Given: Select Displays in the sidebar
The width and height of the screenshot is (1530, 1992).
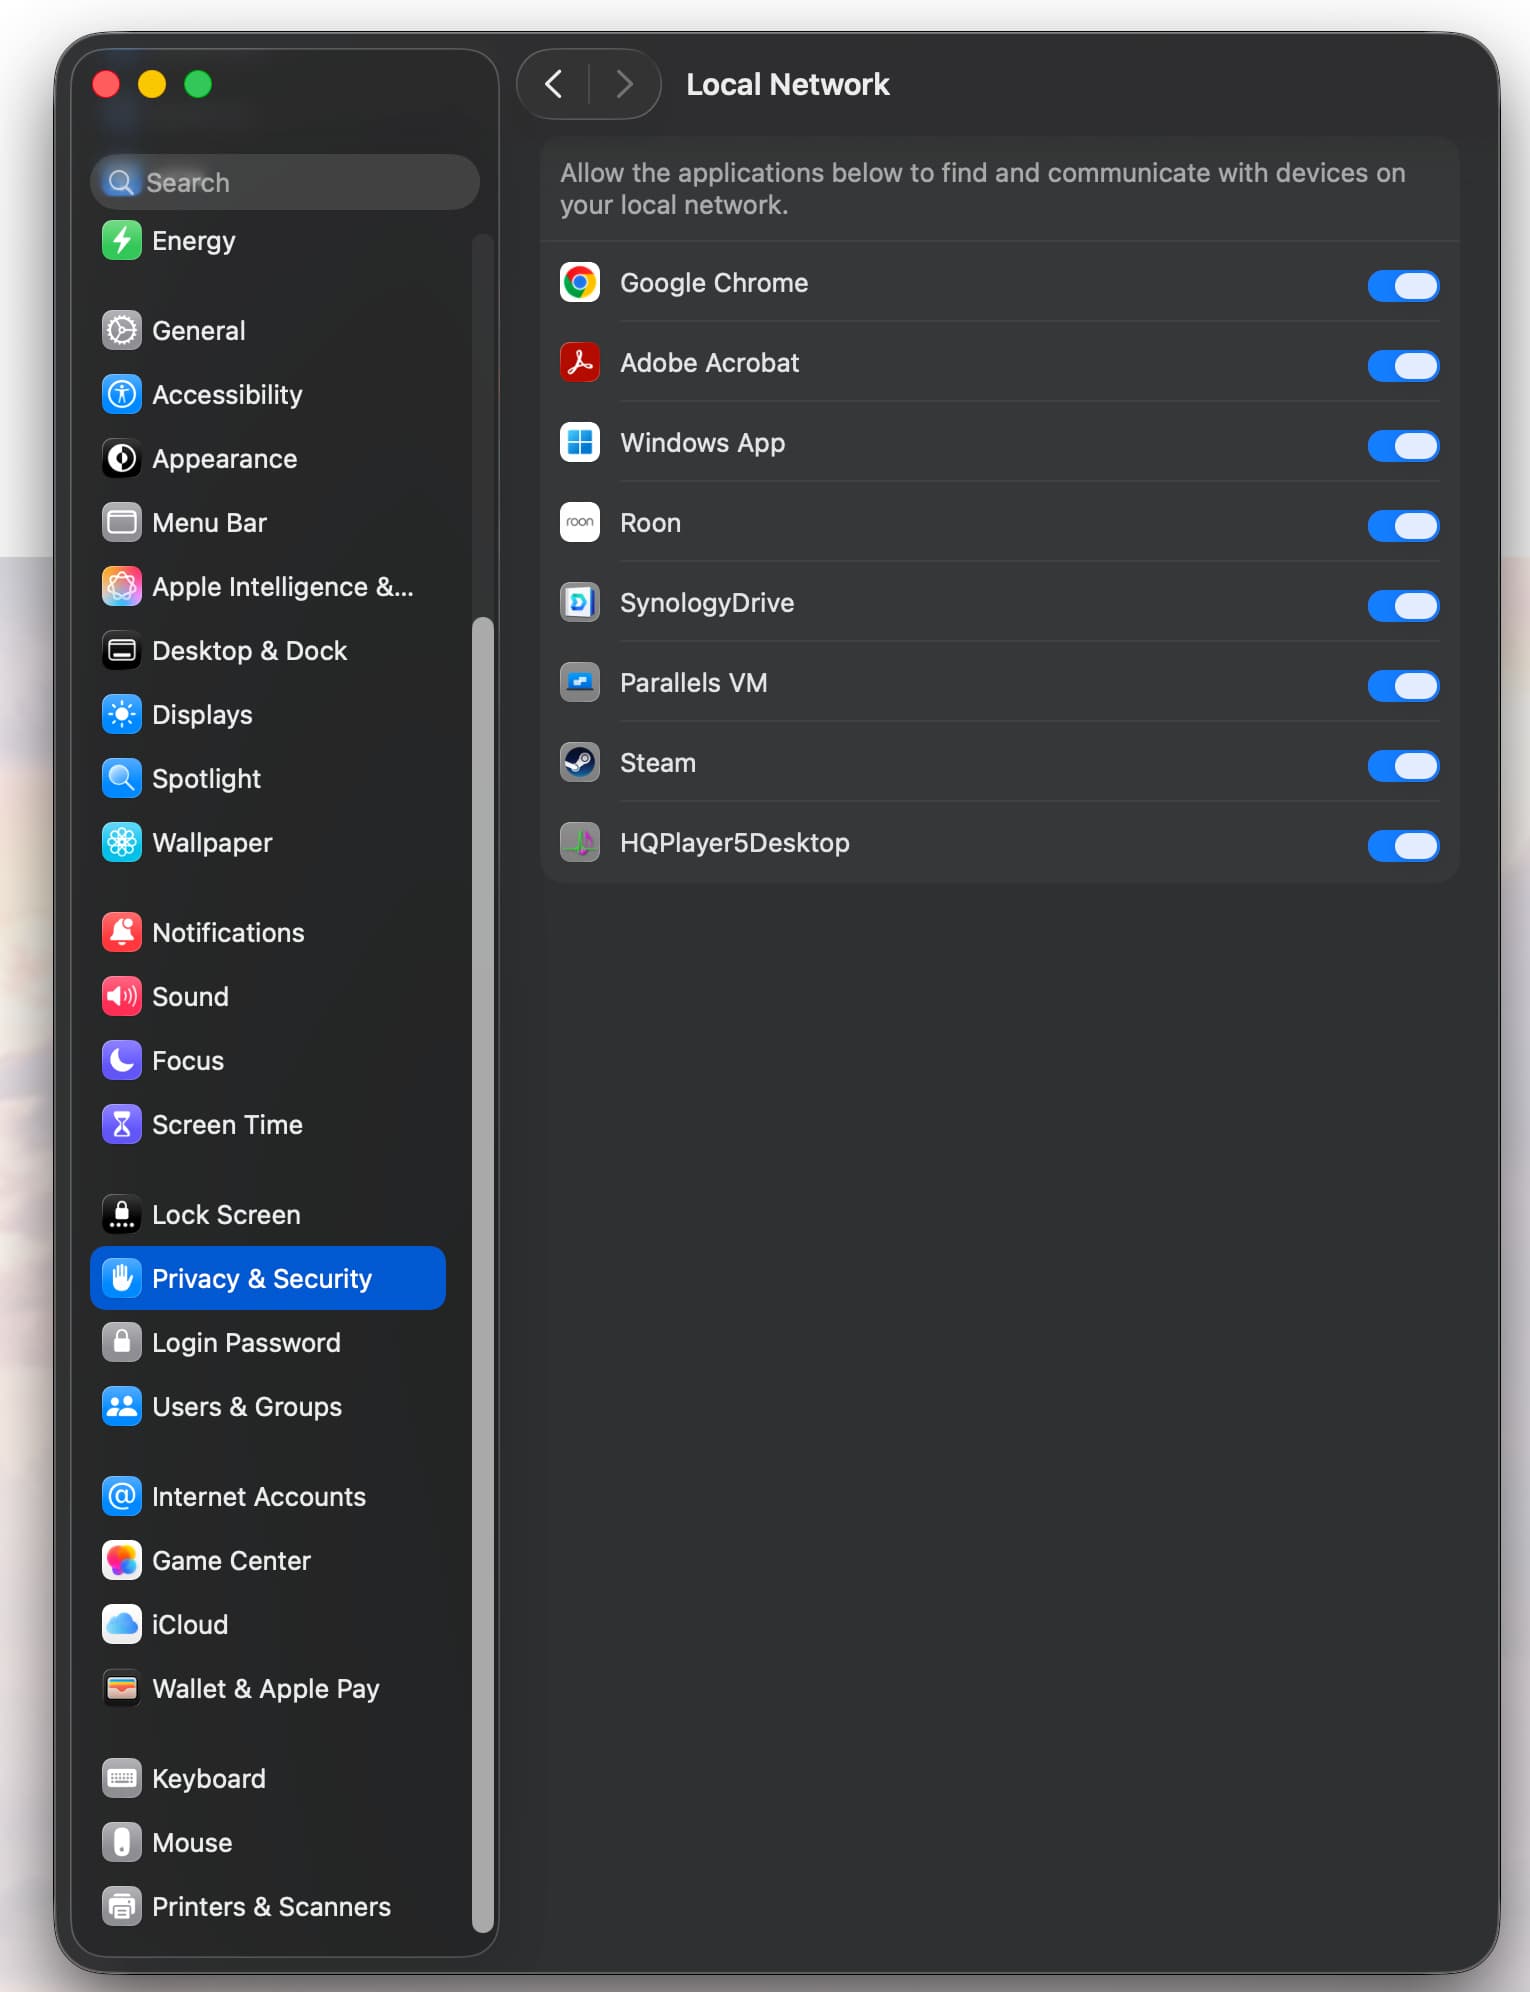Looking at the screenshot, I should [x=201, y=715].
